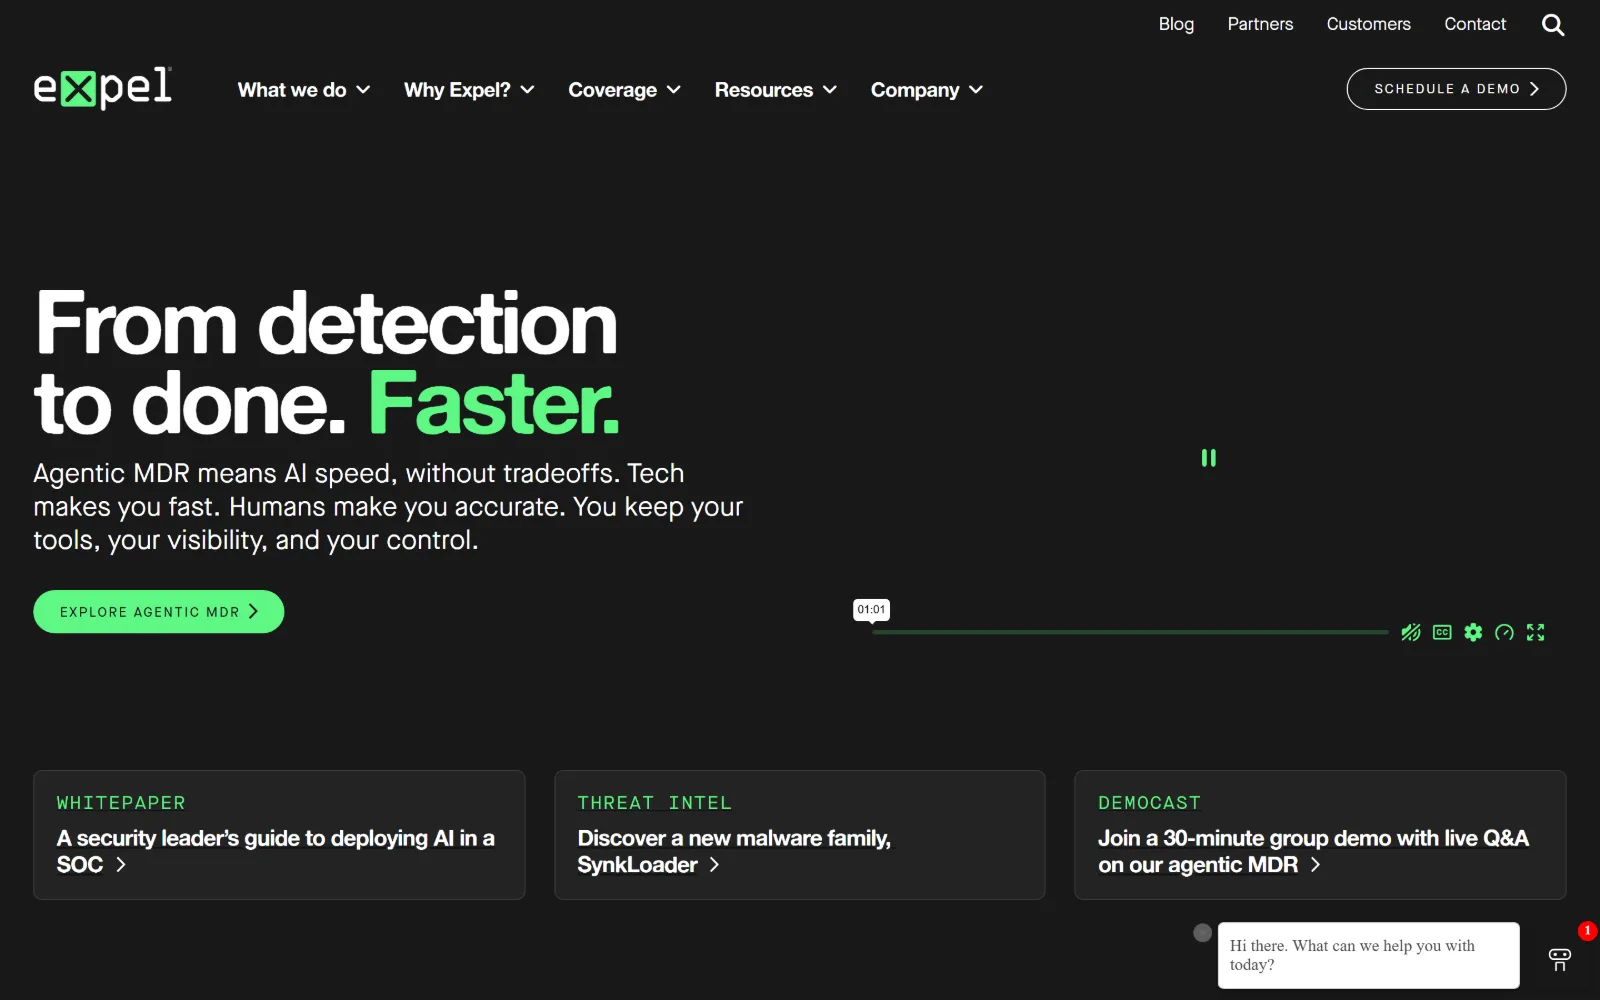Open the chatbot robot icon
The width and height of the screenshot is (1600, 1000).
point(1560,959)
